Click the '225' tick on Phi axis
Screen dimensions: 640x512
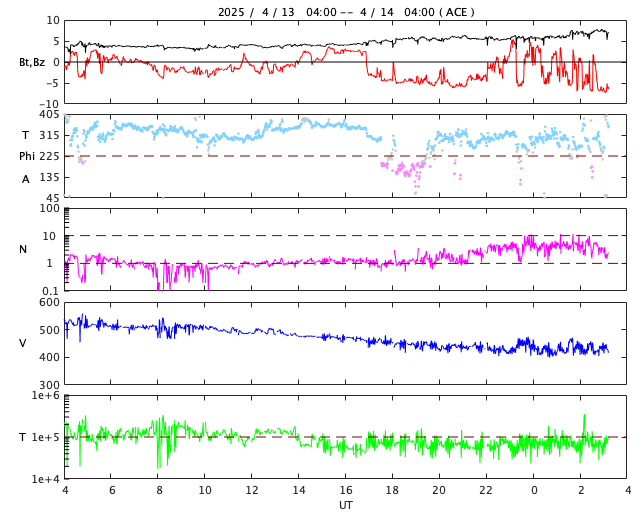coord(49,156)
